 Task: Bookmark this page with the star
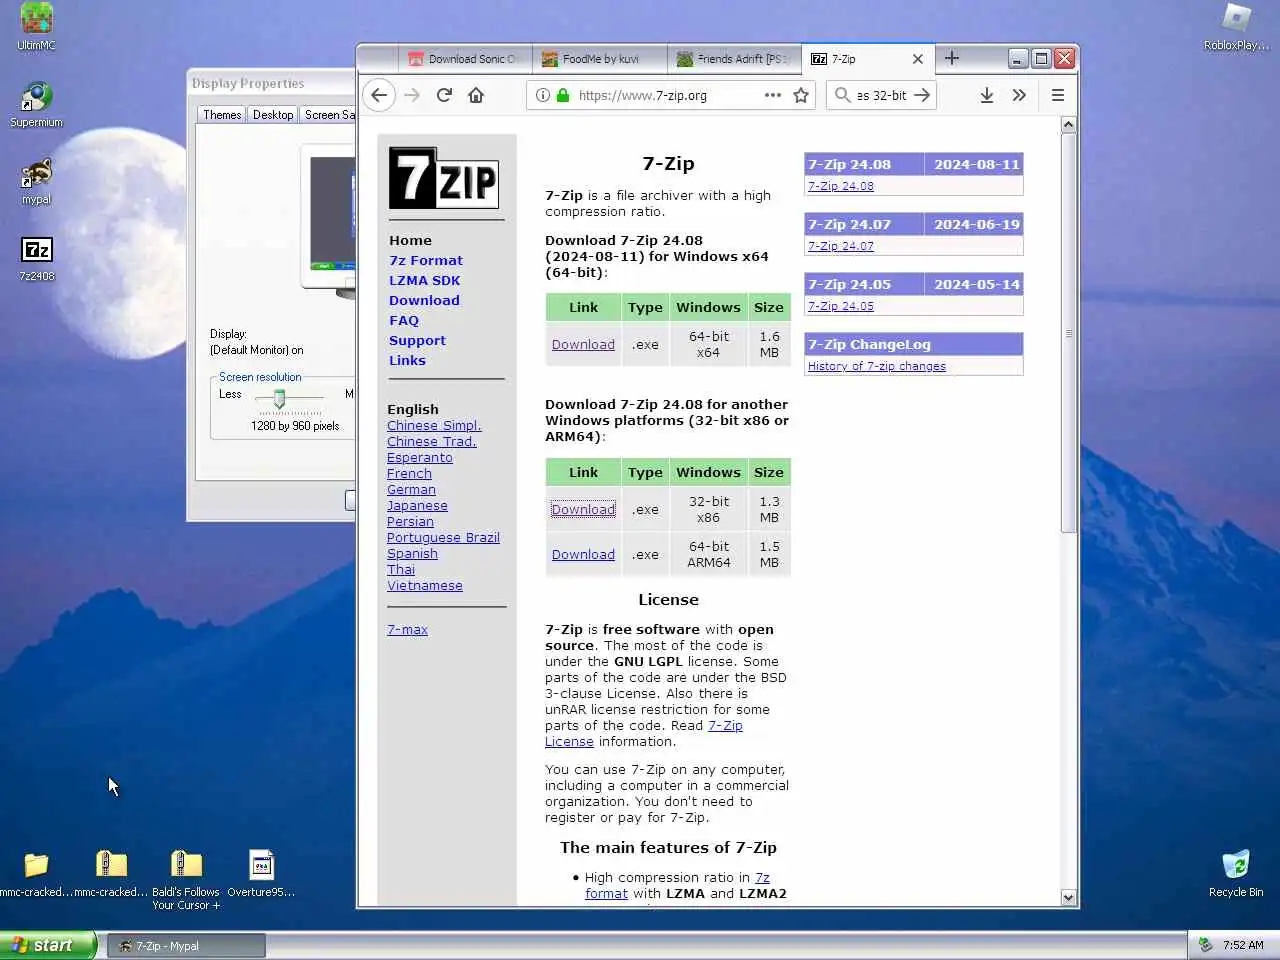click(800, 95)
